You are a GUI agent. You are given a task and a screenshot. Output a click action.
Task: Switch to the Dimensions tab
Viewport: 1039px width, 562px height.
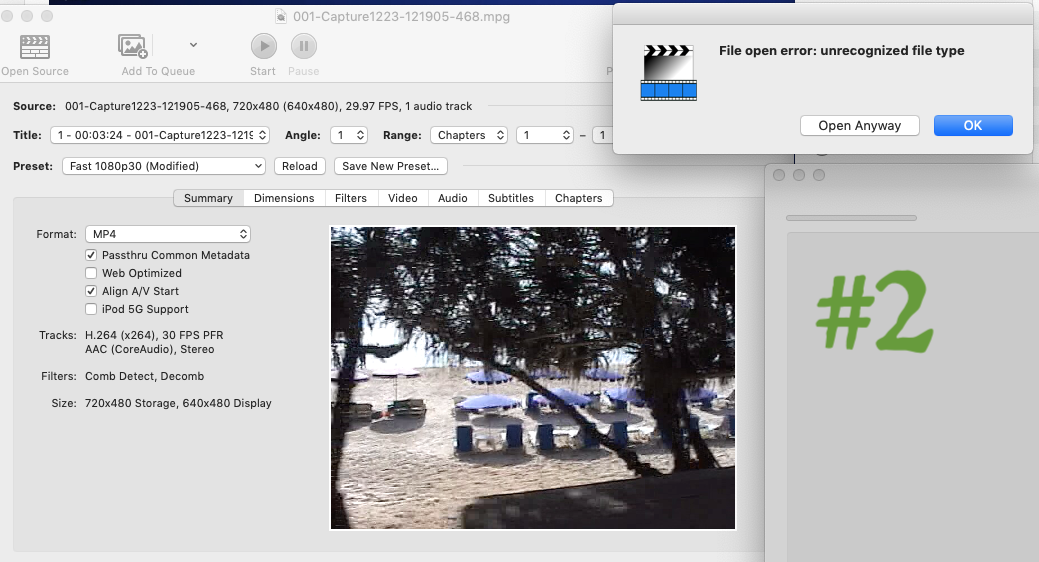point(284,198)
